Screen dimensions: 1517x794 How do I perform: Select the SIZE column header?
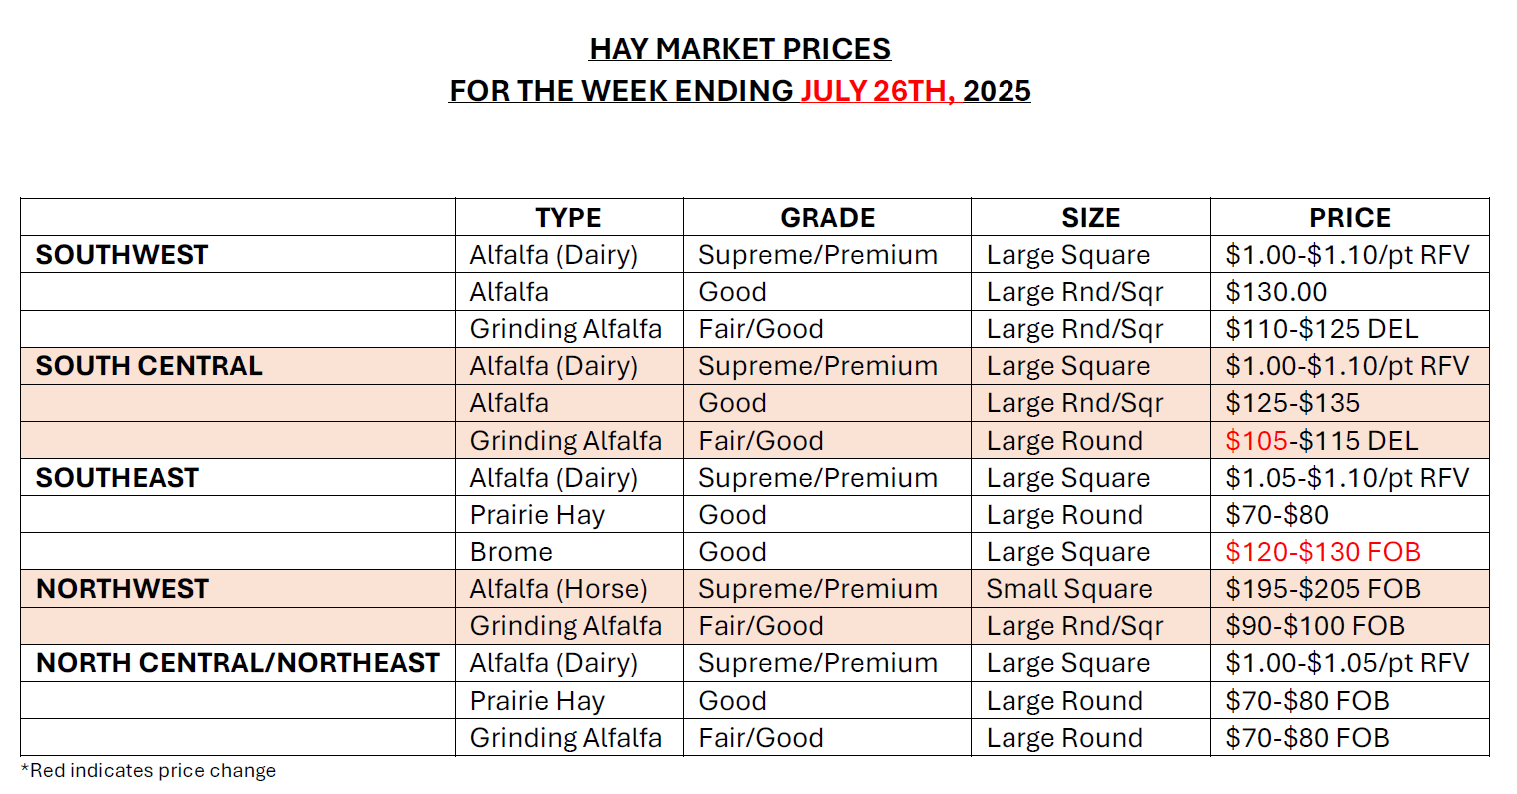[1090, 218]
